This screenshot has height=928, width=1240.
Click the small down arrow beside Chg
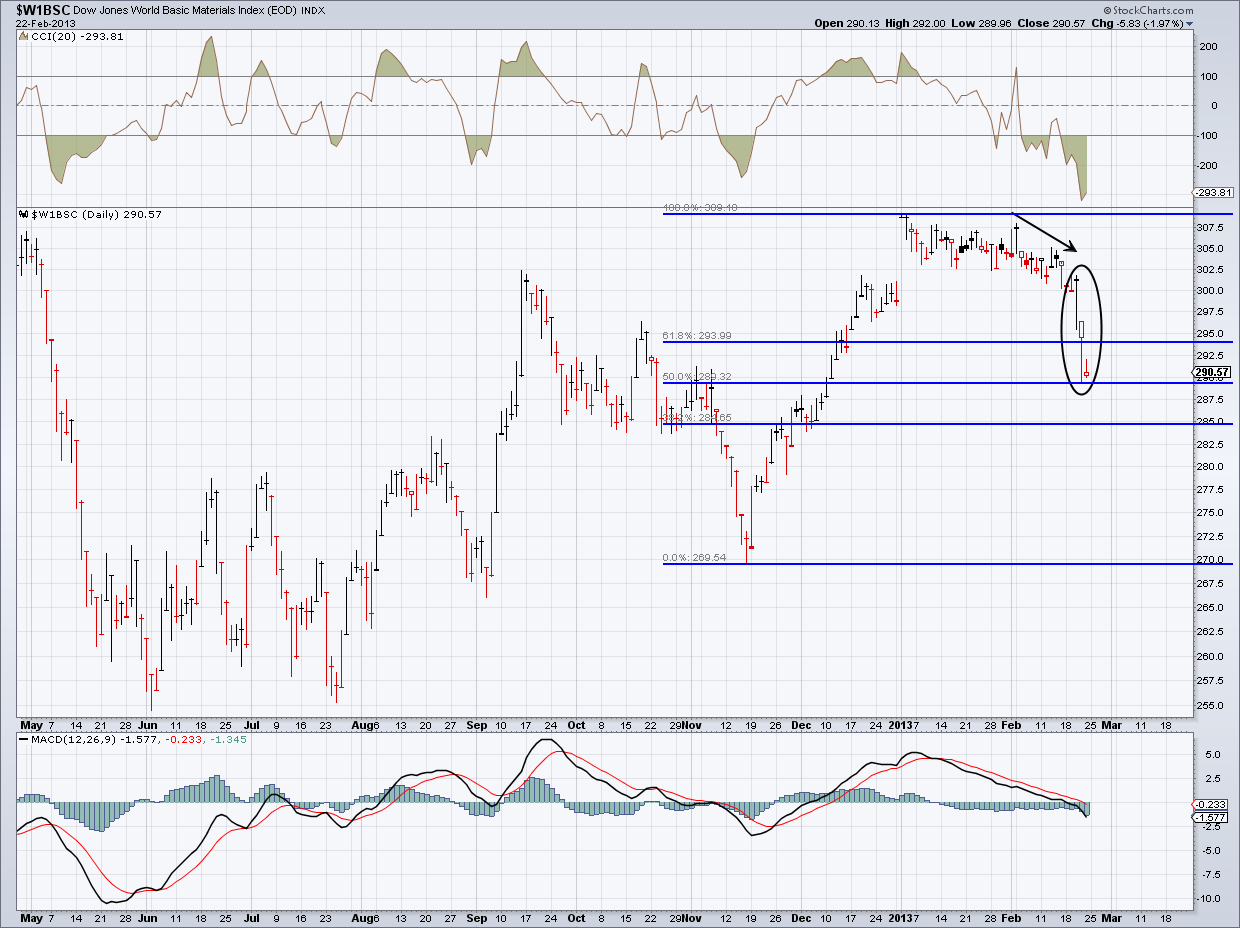(1188, 24)
